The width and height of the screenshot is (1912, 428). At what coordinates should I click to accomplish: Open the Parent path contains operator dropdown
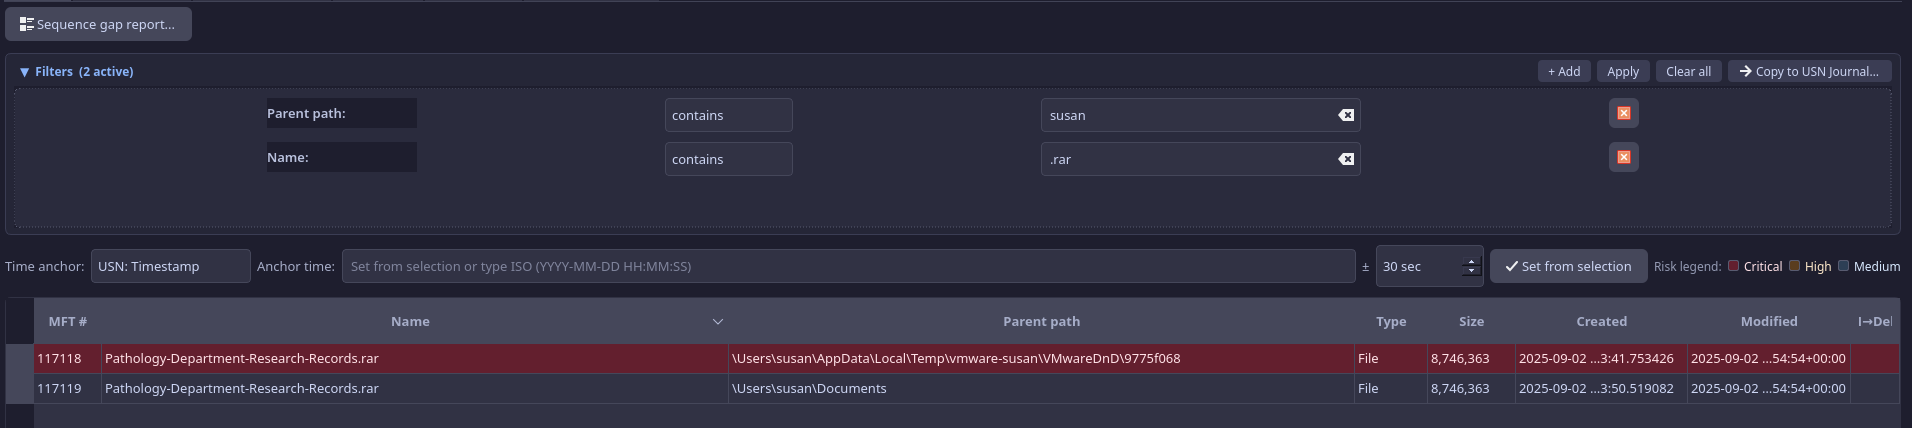(x=728, y=115)
